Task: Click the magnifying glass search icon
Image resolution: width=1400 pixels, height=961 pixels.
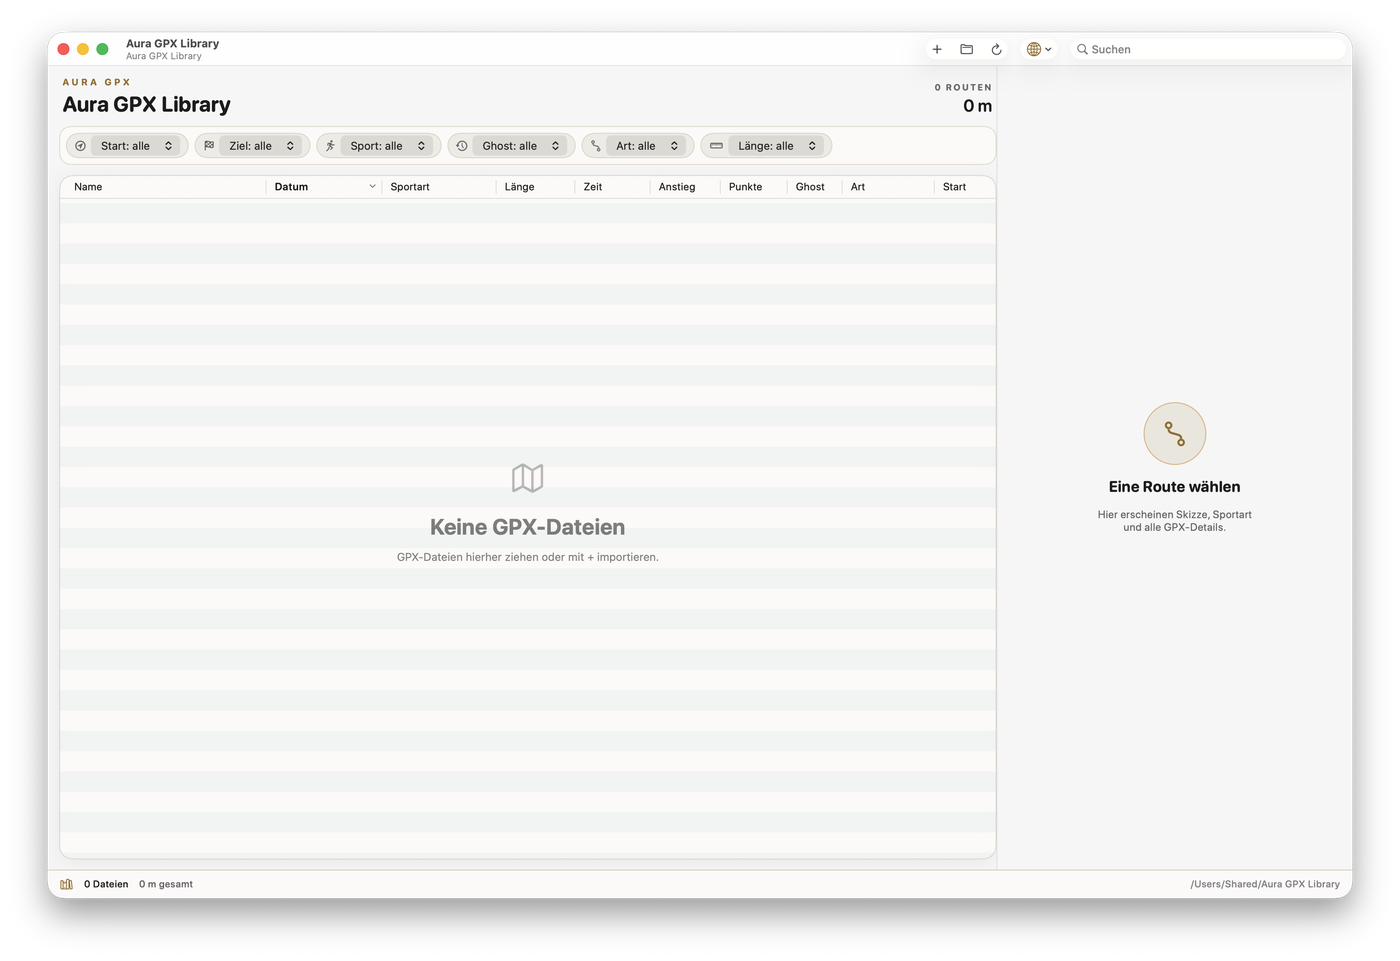Action: pos(1082,49)
